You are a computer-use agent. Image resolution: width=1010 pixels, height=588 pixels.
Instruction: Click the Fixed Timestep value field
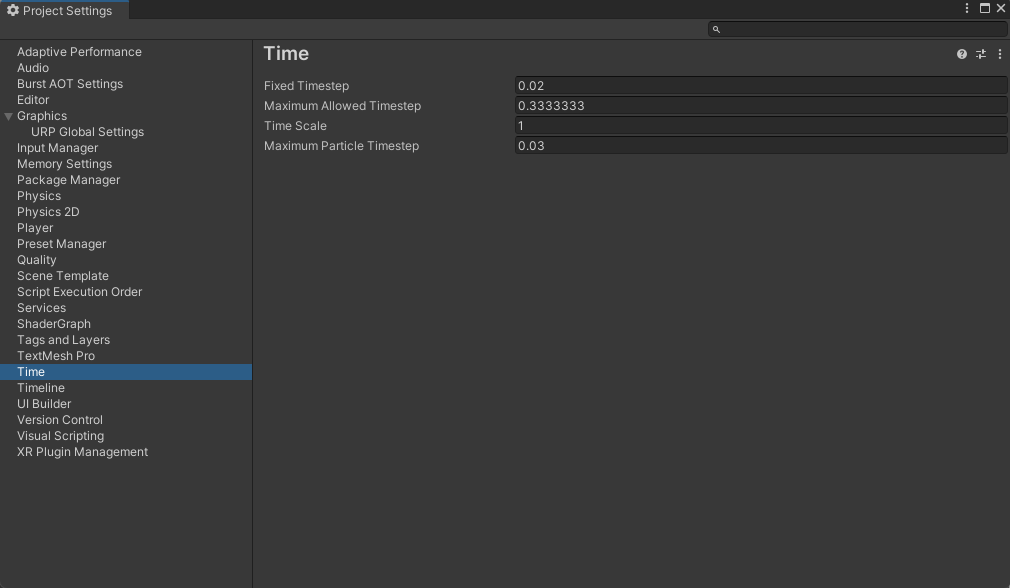coord(761,86)
